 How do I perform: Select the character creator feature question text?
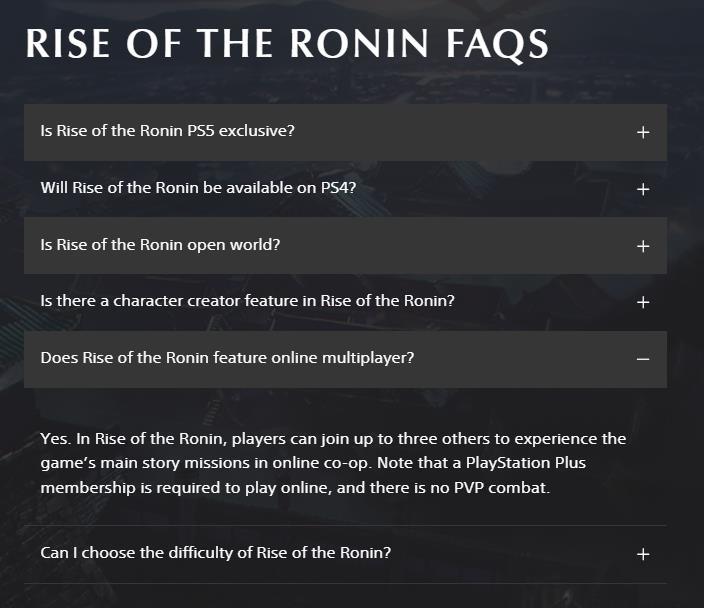247,300
